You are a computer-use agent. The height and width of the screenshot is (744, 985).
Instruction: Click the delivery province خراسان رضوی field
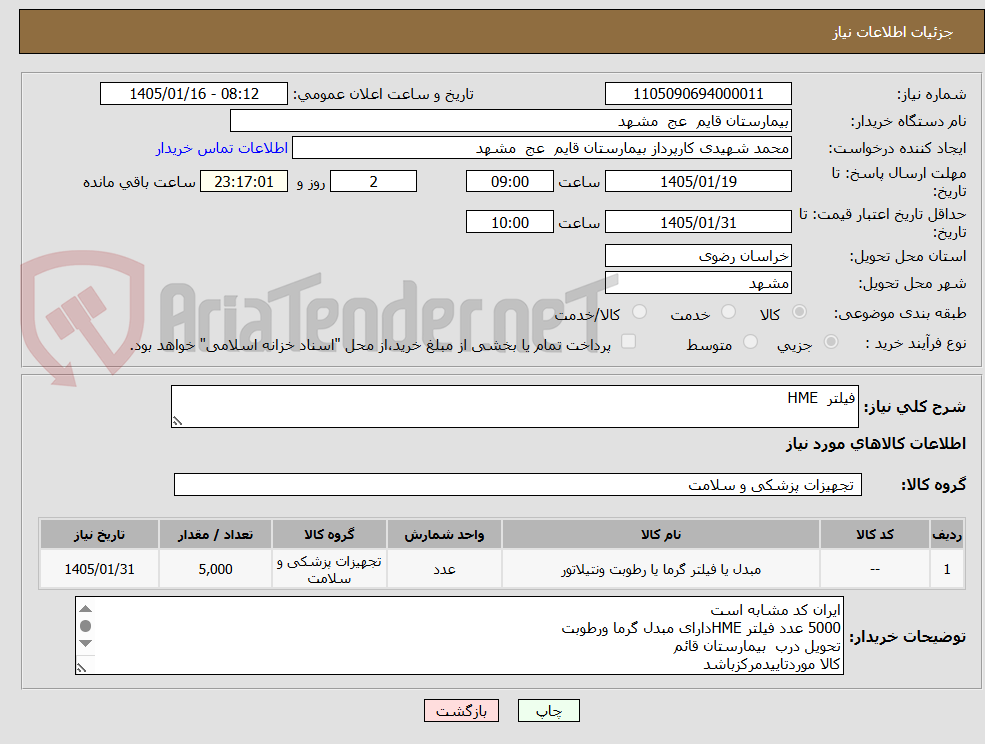[698, 256]
